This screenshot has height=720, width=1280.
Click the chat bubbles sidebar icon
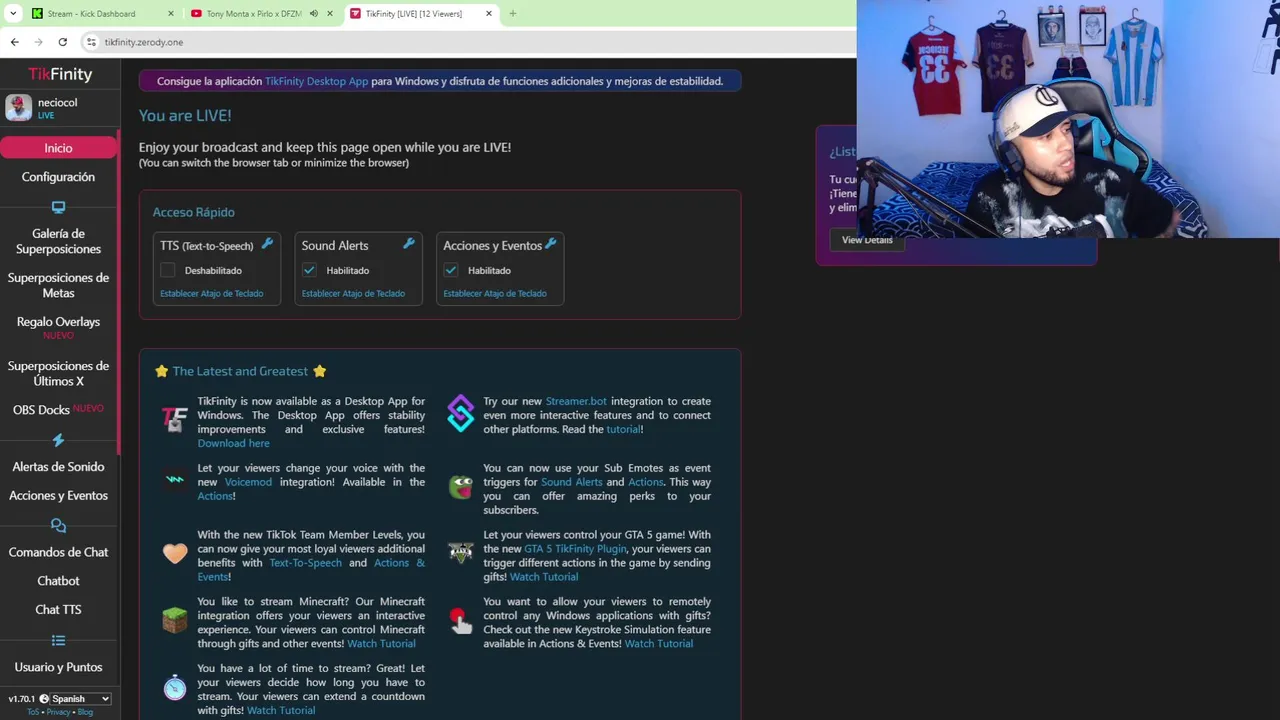point(58,525)
